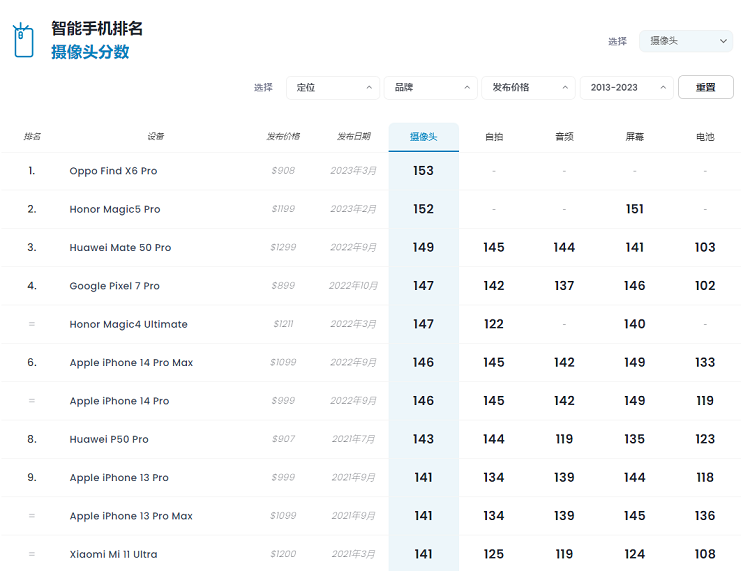Viewport: 750px width, 571px height.
Task: Open the Google Pixel 7 Pro entry
Action: pyautogui.click(x=114, y=286)
